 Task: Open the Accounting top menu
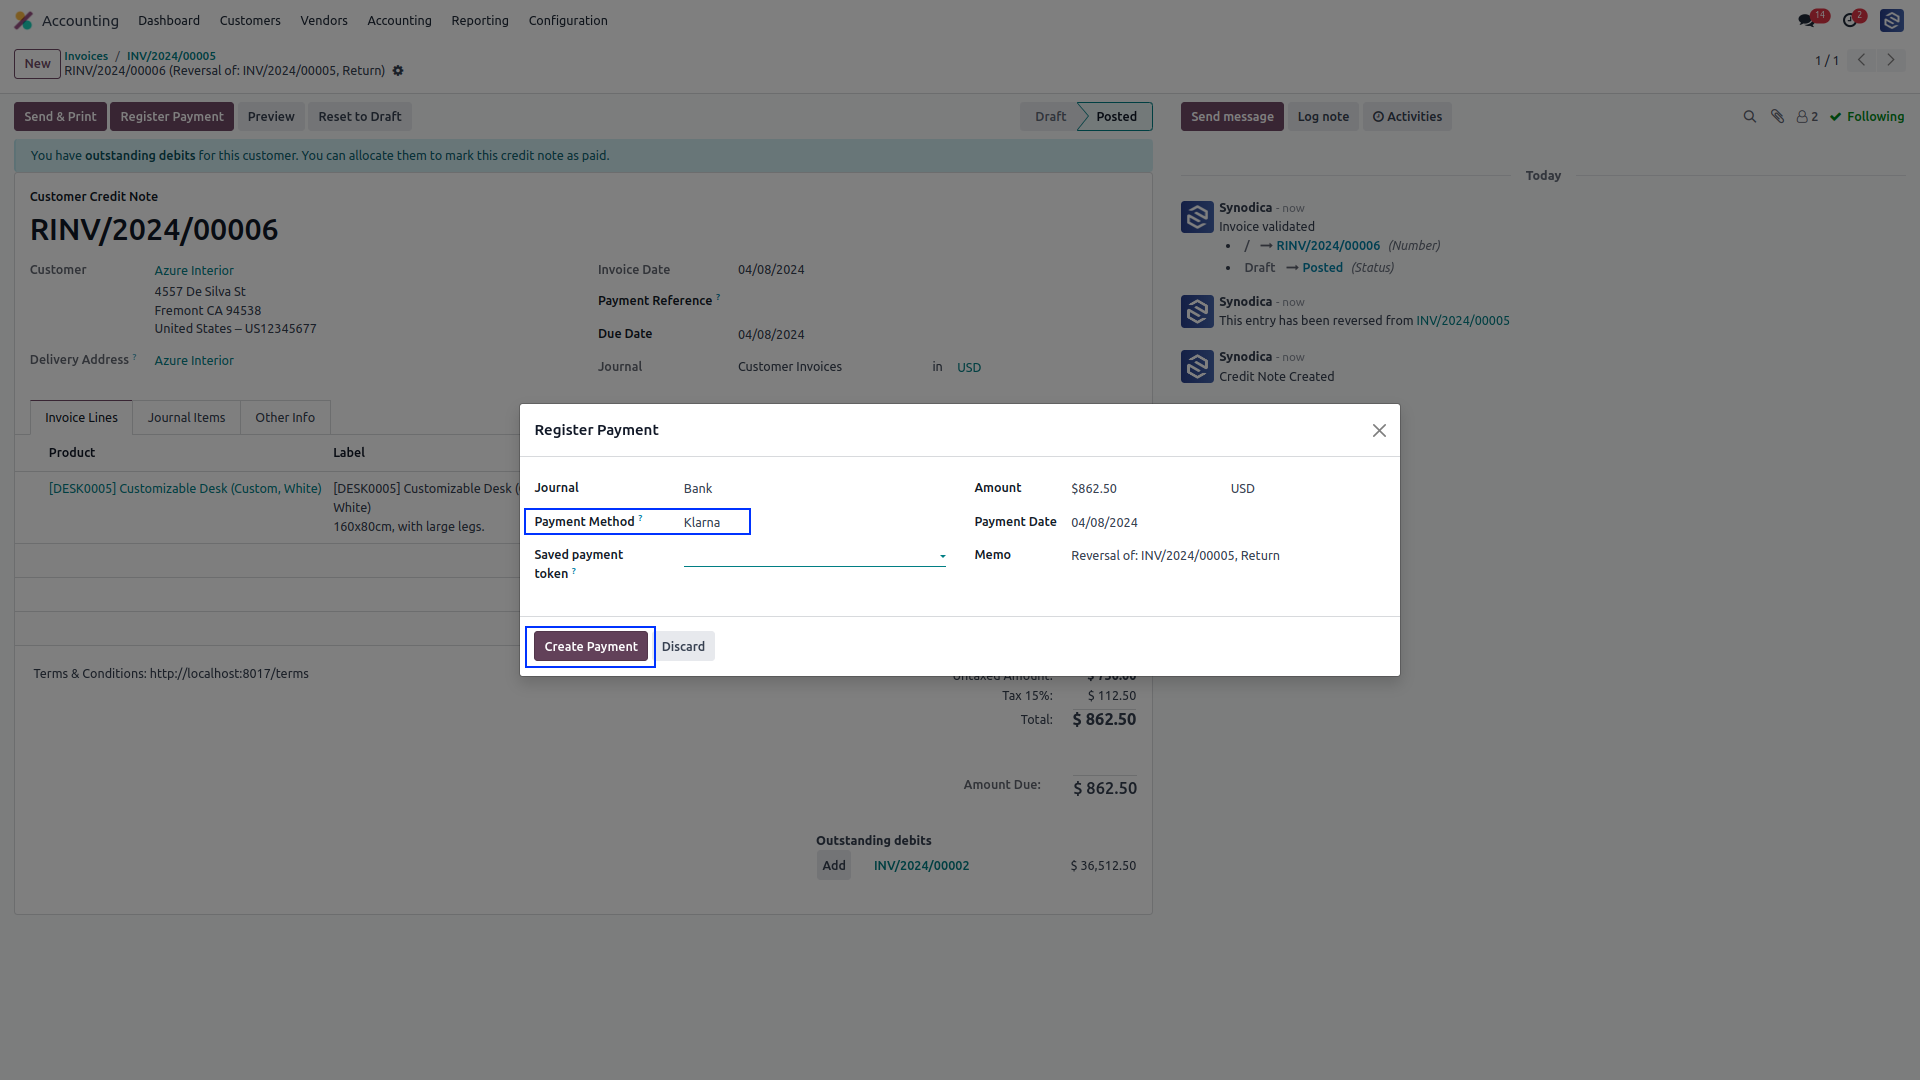399,20
